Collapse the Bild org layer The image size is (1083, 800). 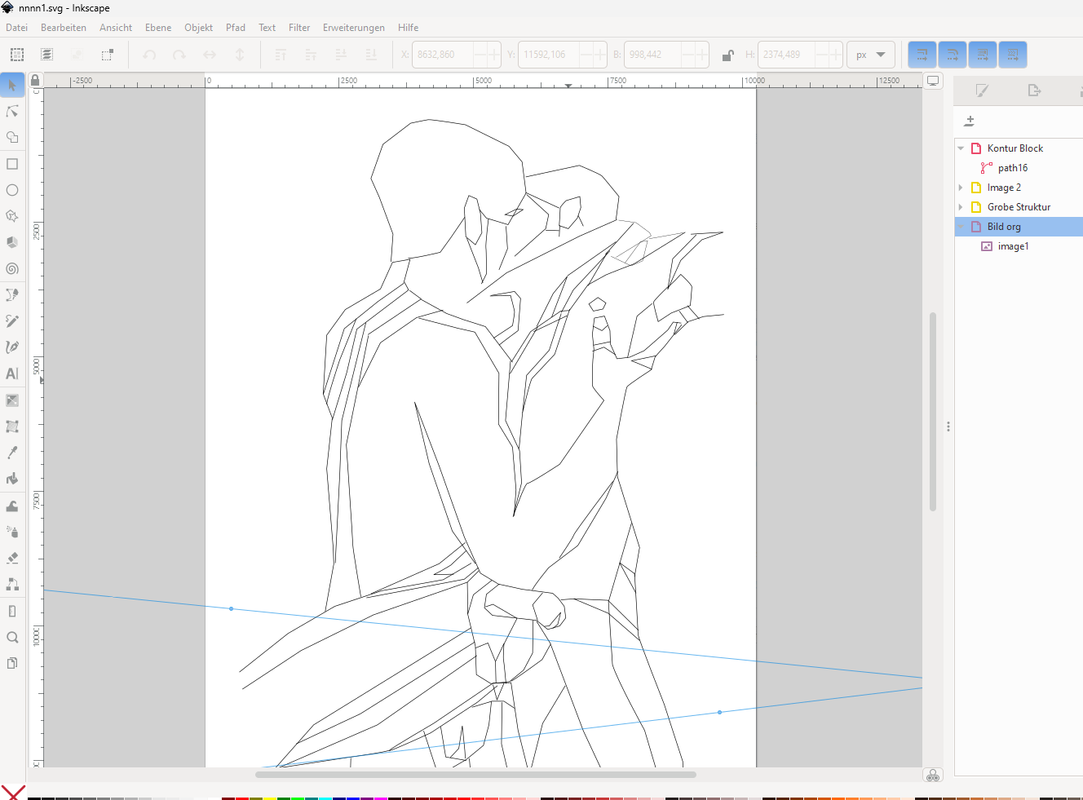click(961, 227)
